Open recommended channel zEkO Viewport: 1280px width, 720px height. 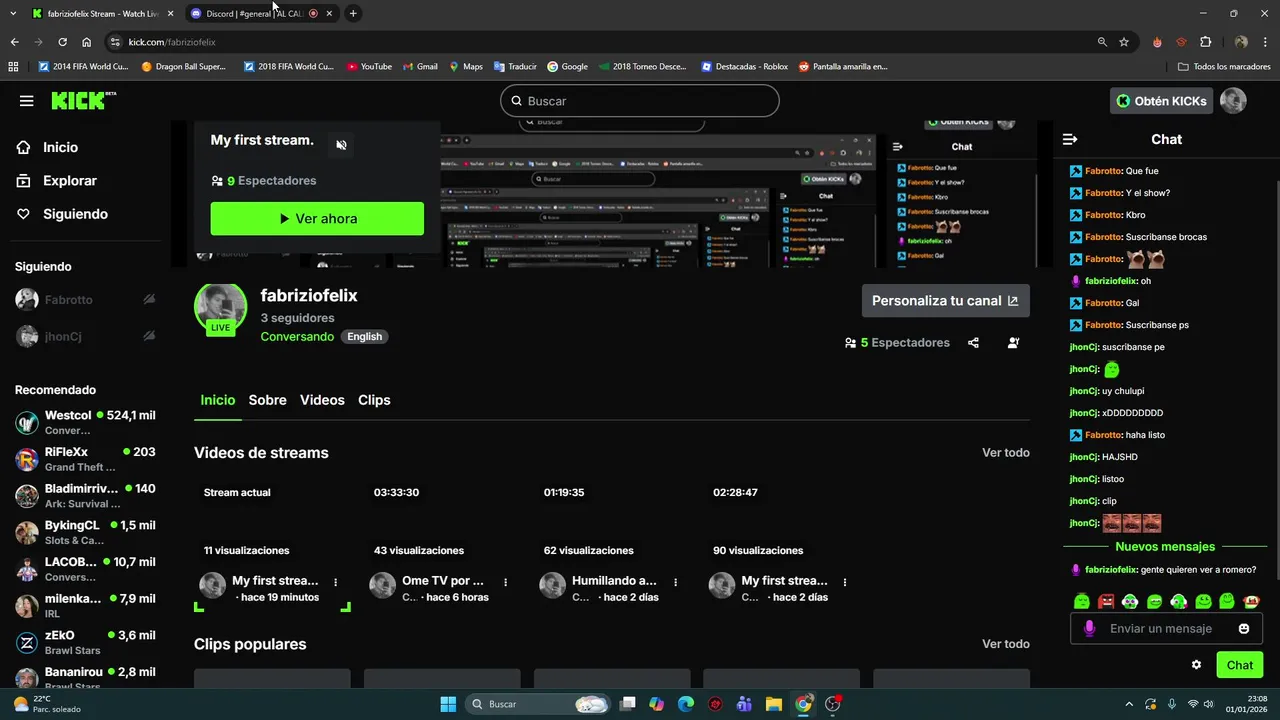(x=85, y=642)
